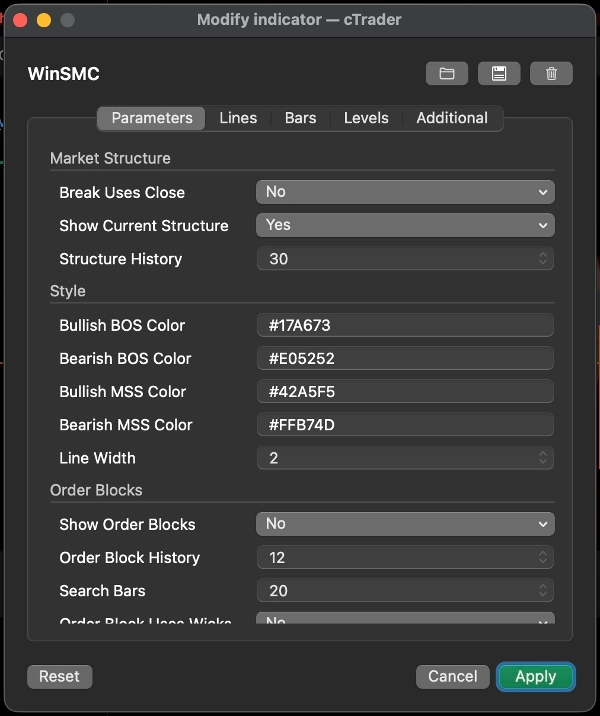Open the Break Uses Close dropdown
This screenshot has width=600, height=716.
coord(405,192)
